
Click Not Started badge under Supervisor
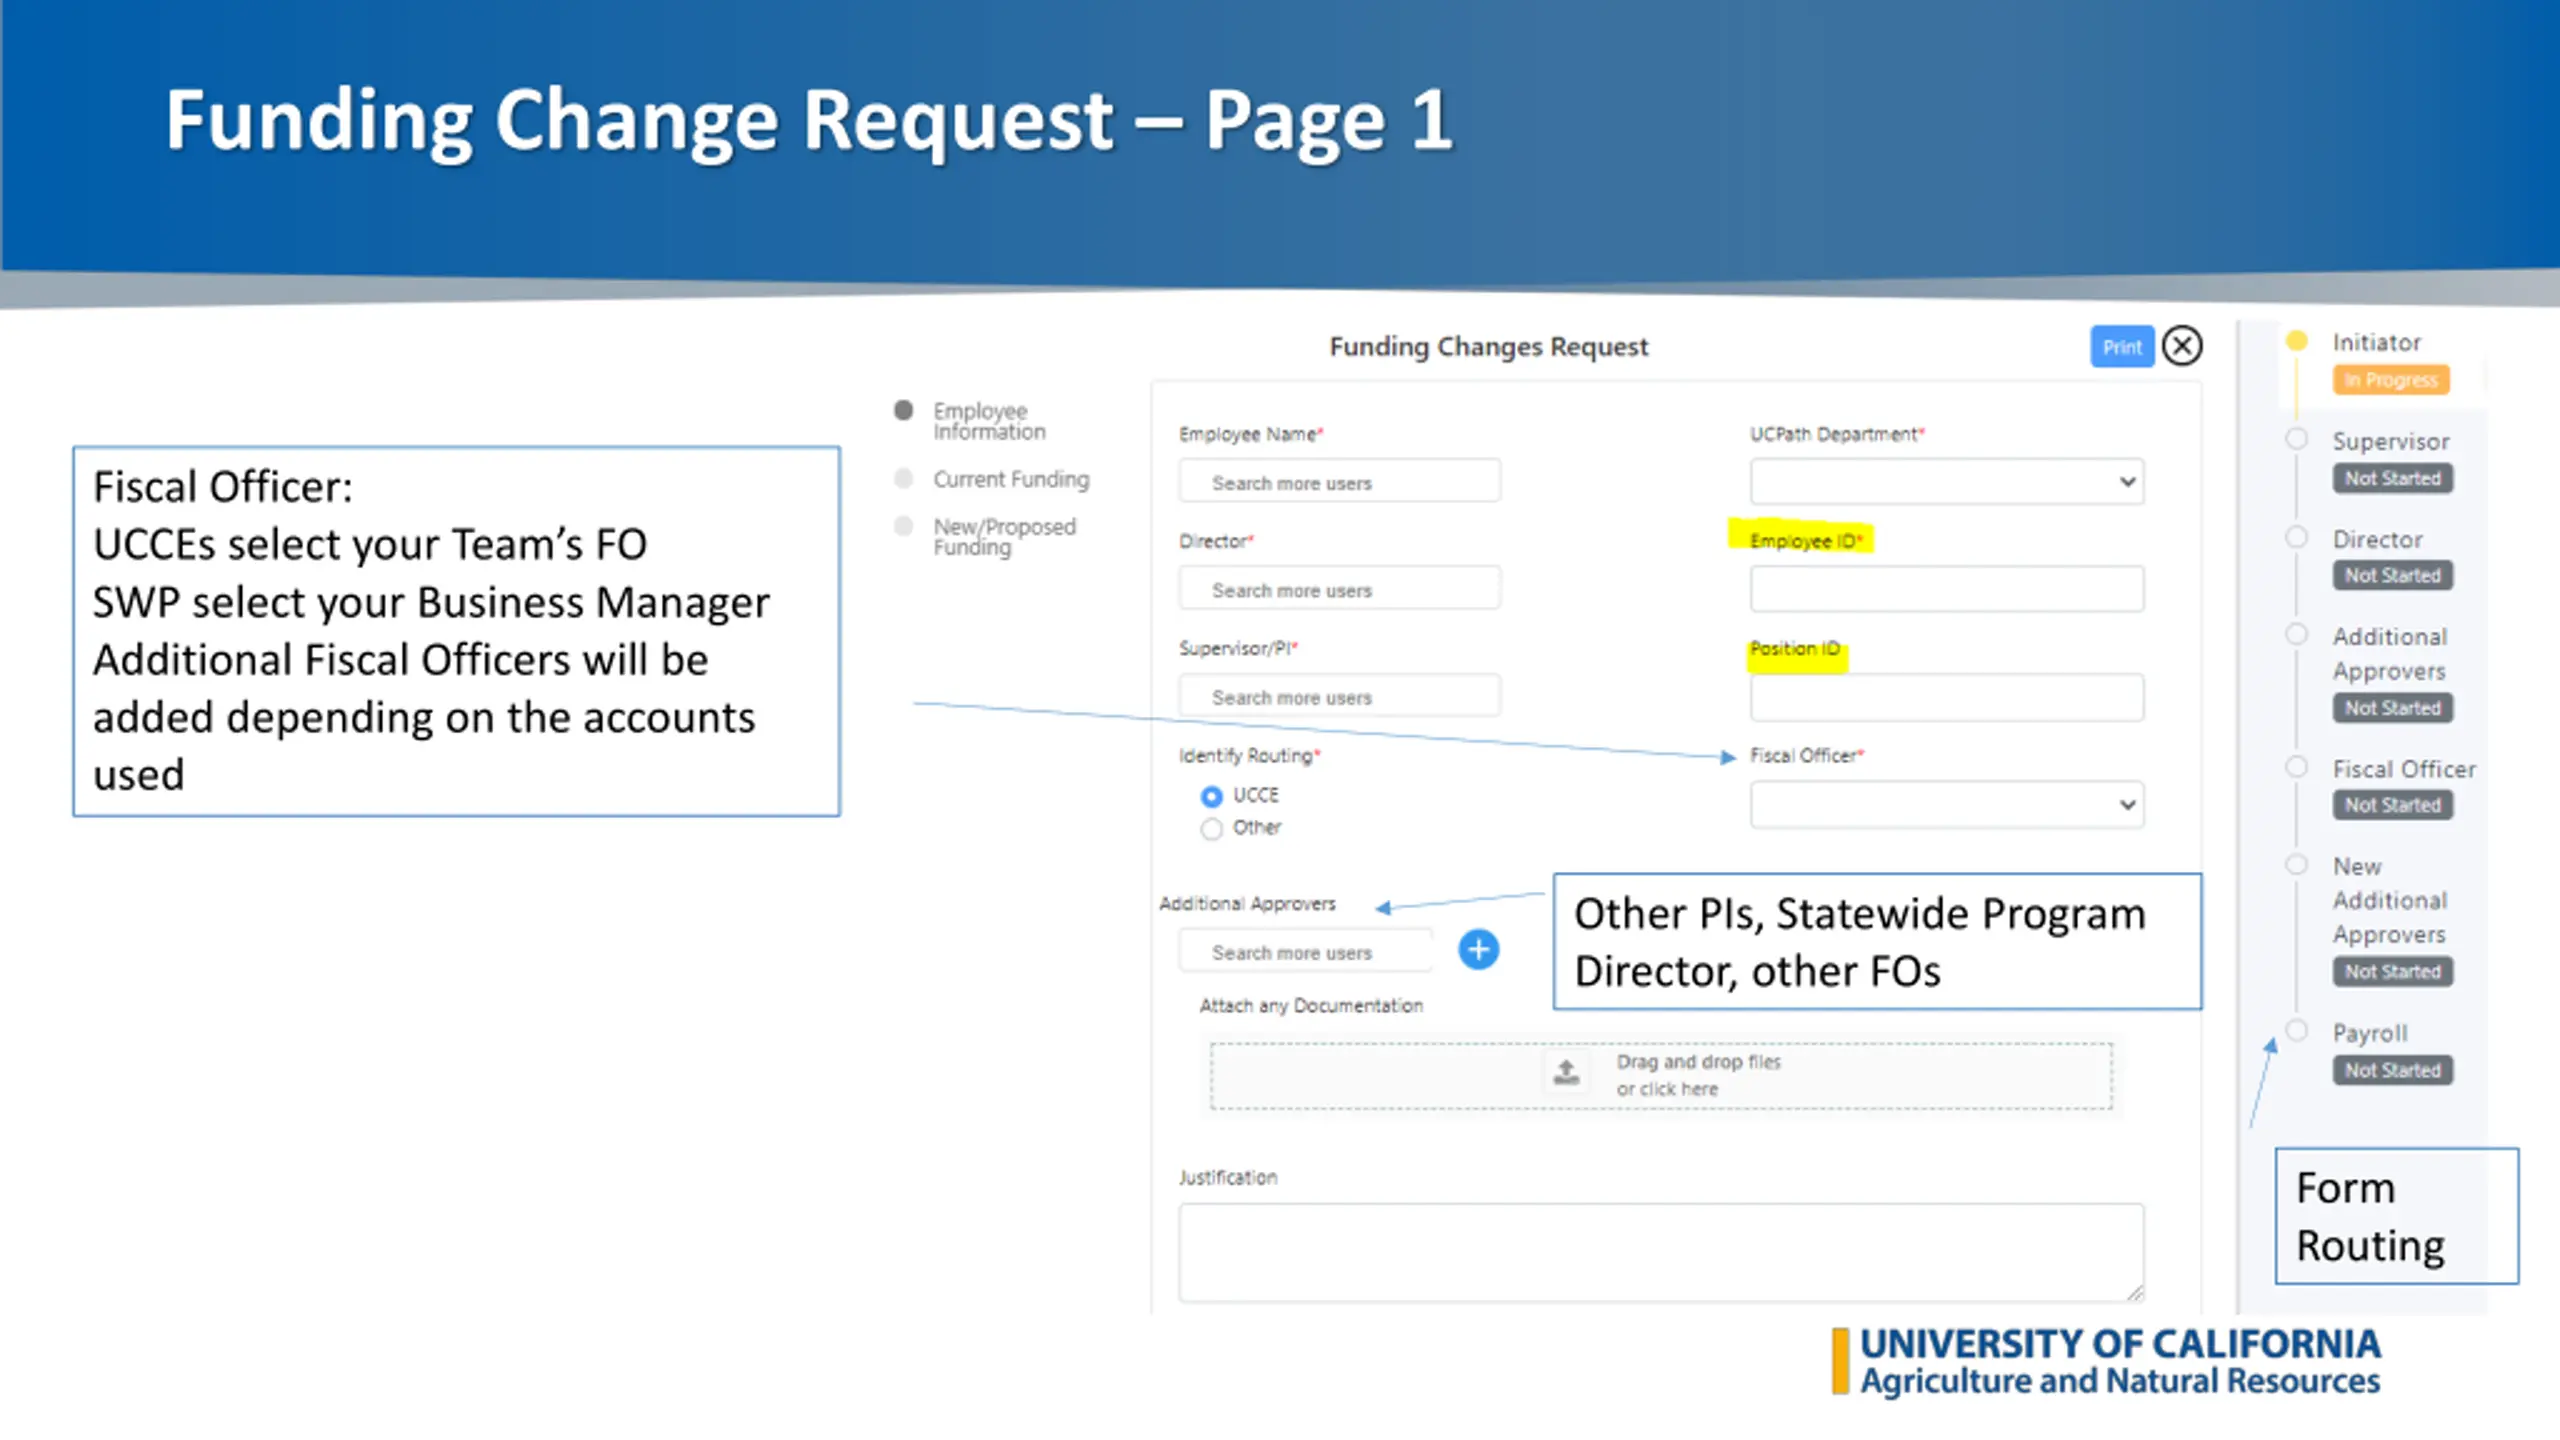2392,478
